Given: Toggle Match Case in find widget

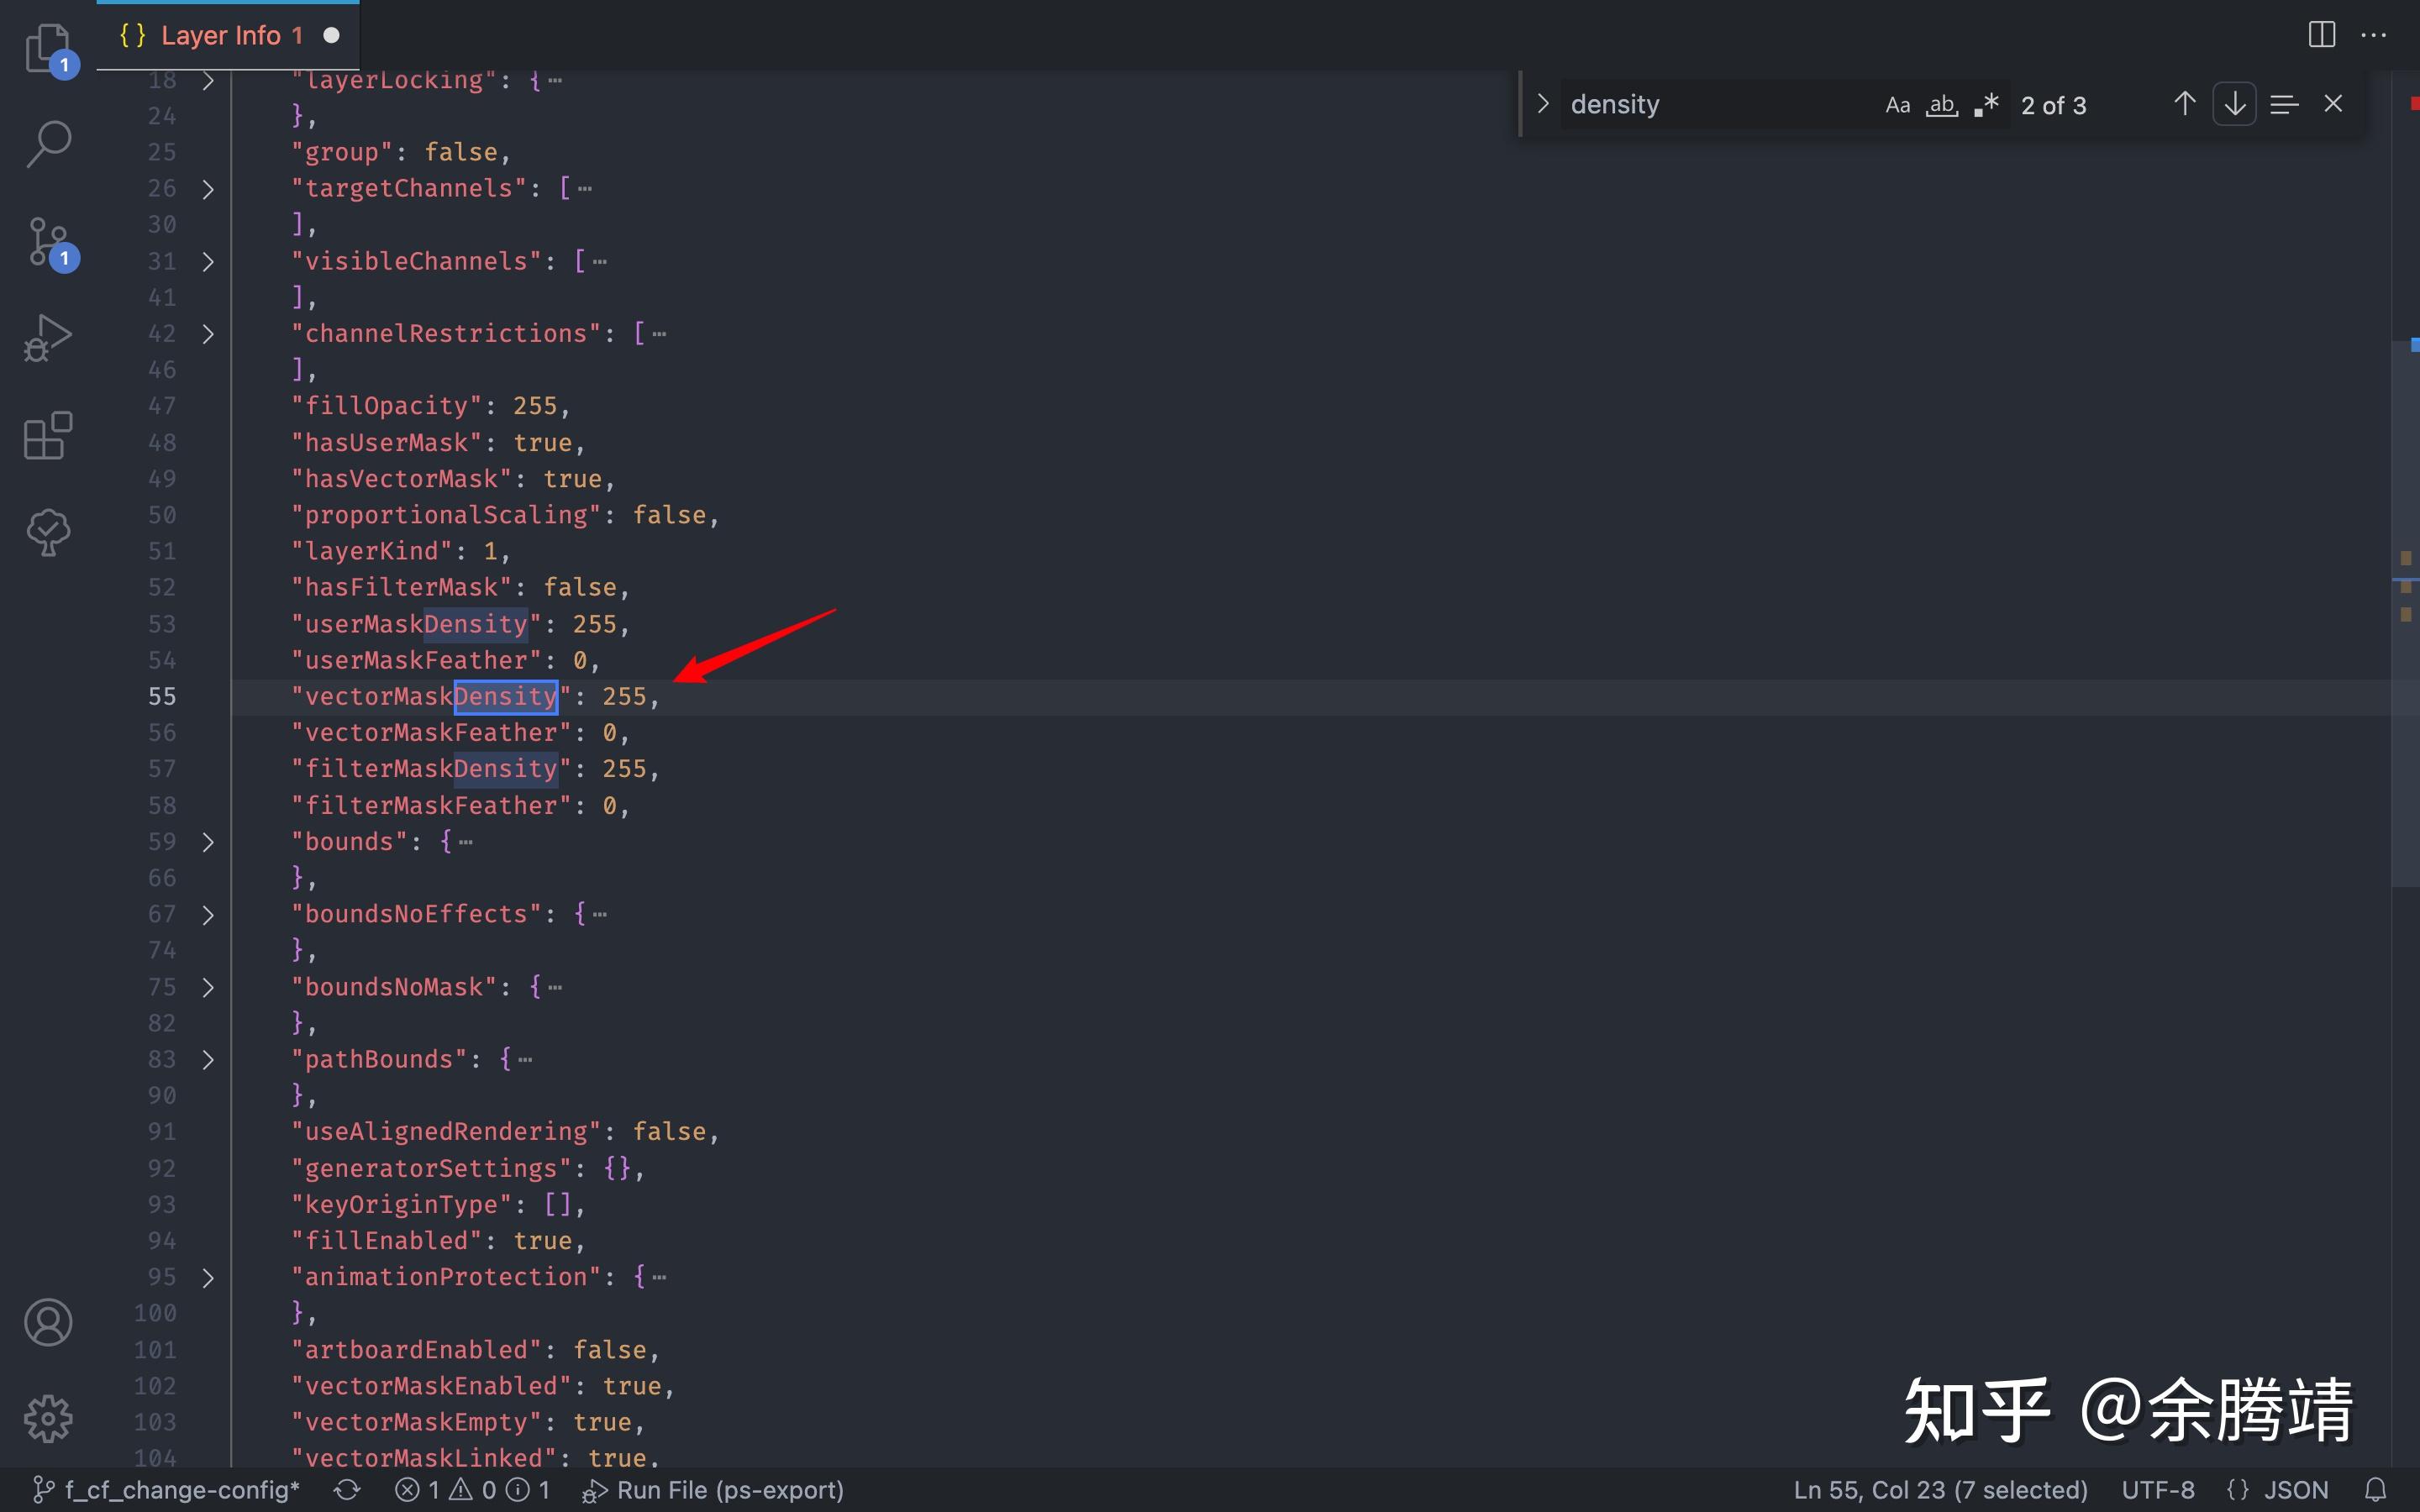Looking at the screenshot, I should pyautogui.click(x=1897, y=105).
